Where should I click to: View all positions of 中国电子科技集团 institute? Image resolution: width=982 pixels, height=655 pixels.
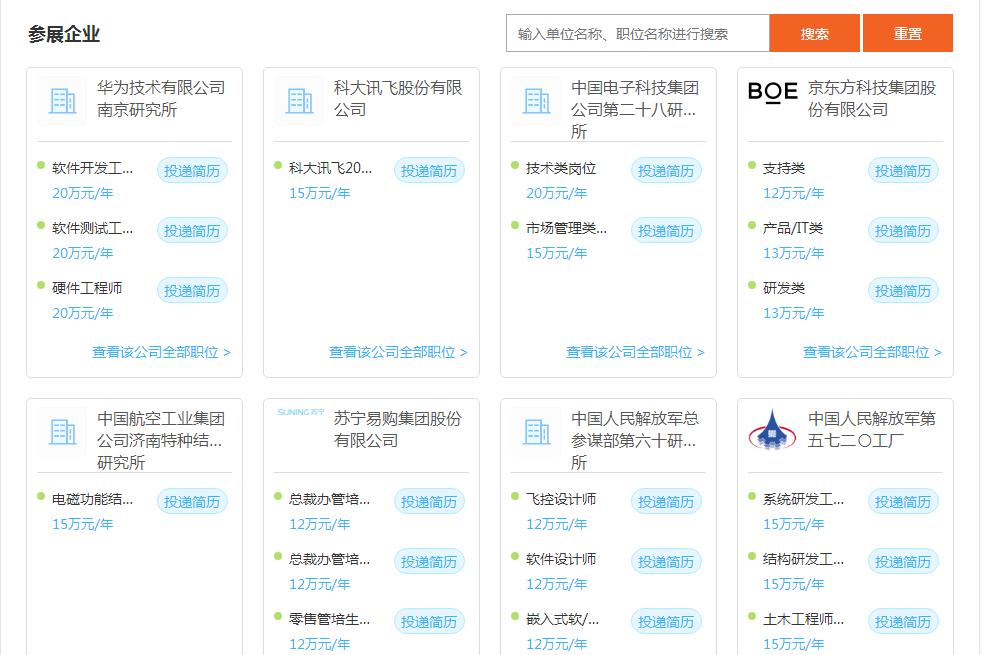click(635, 353)
